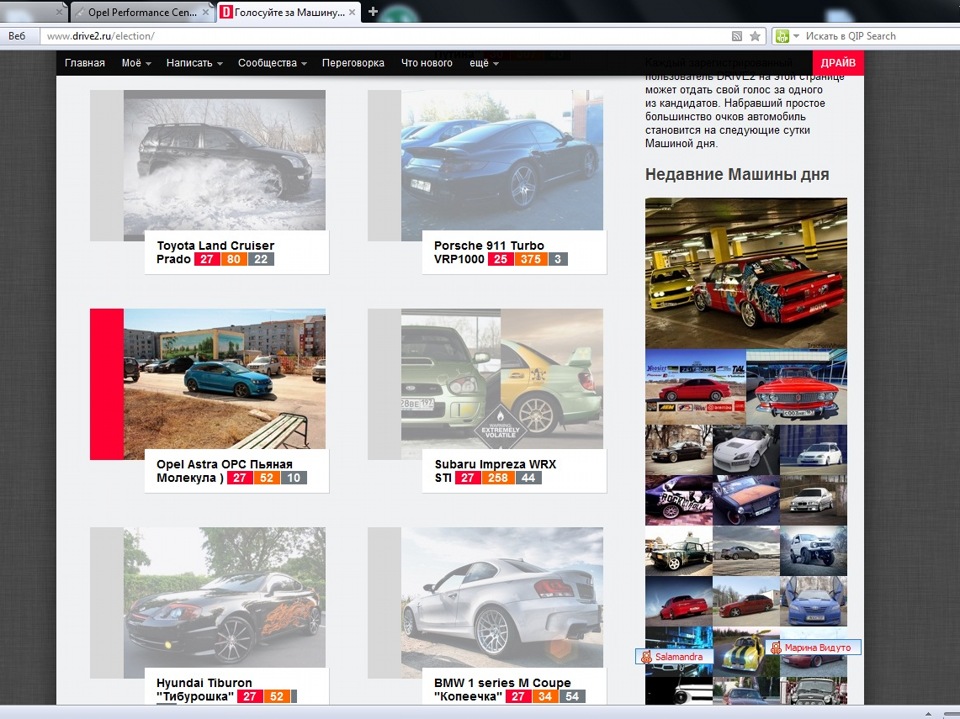Open BMW 1 series M Coupe link
Image resolution: width=960 pixels, height=719 pixels.
point(502,689)
